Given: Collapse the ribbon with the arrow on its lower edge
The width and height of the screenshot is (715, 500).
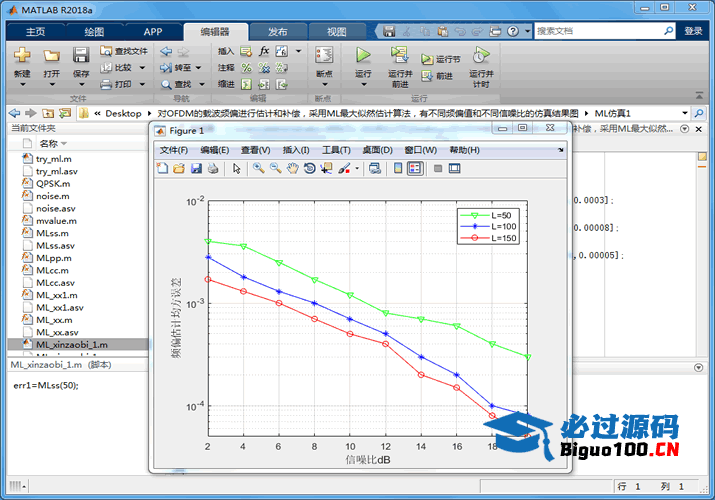Looking at the screenshot, I should (699, 95).
